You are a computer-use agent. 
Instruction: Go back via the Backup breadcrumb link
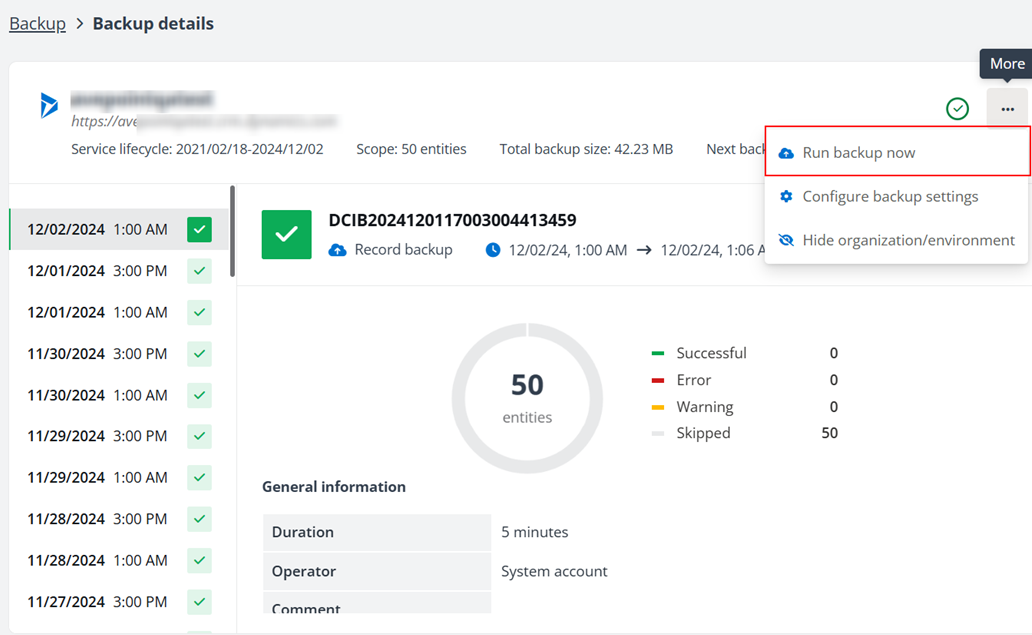pos(38,24)
